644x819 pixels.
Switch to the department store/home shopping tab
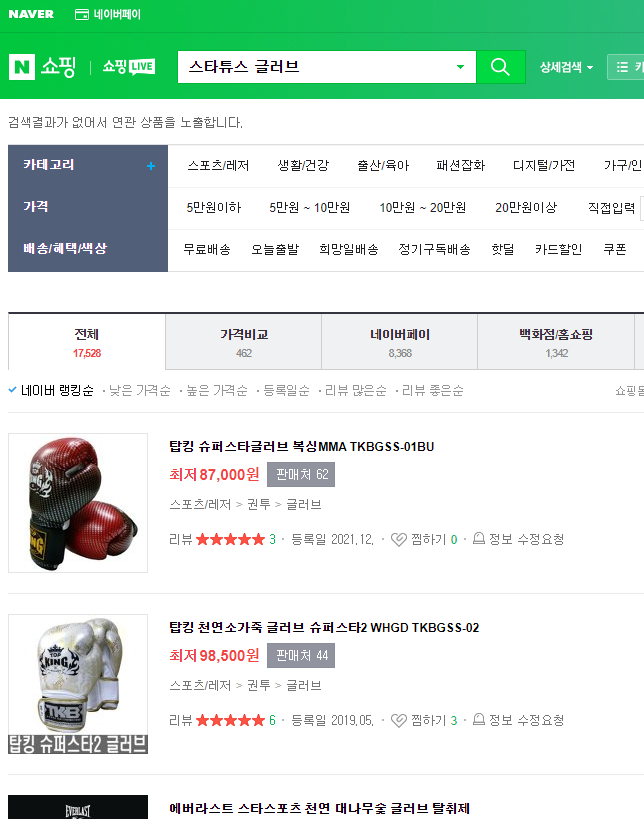click(x=556, y=342)
